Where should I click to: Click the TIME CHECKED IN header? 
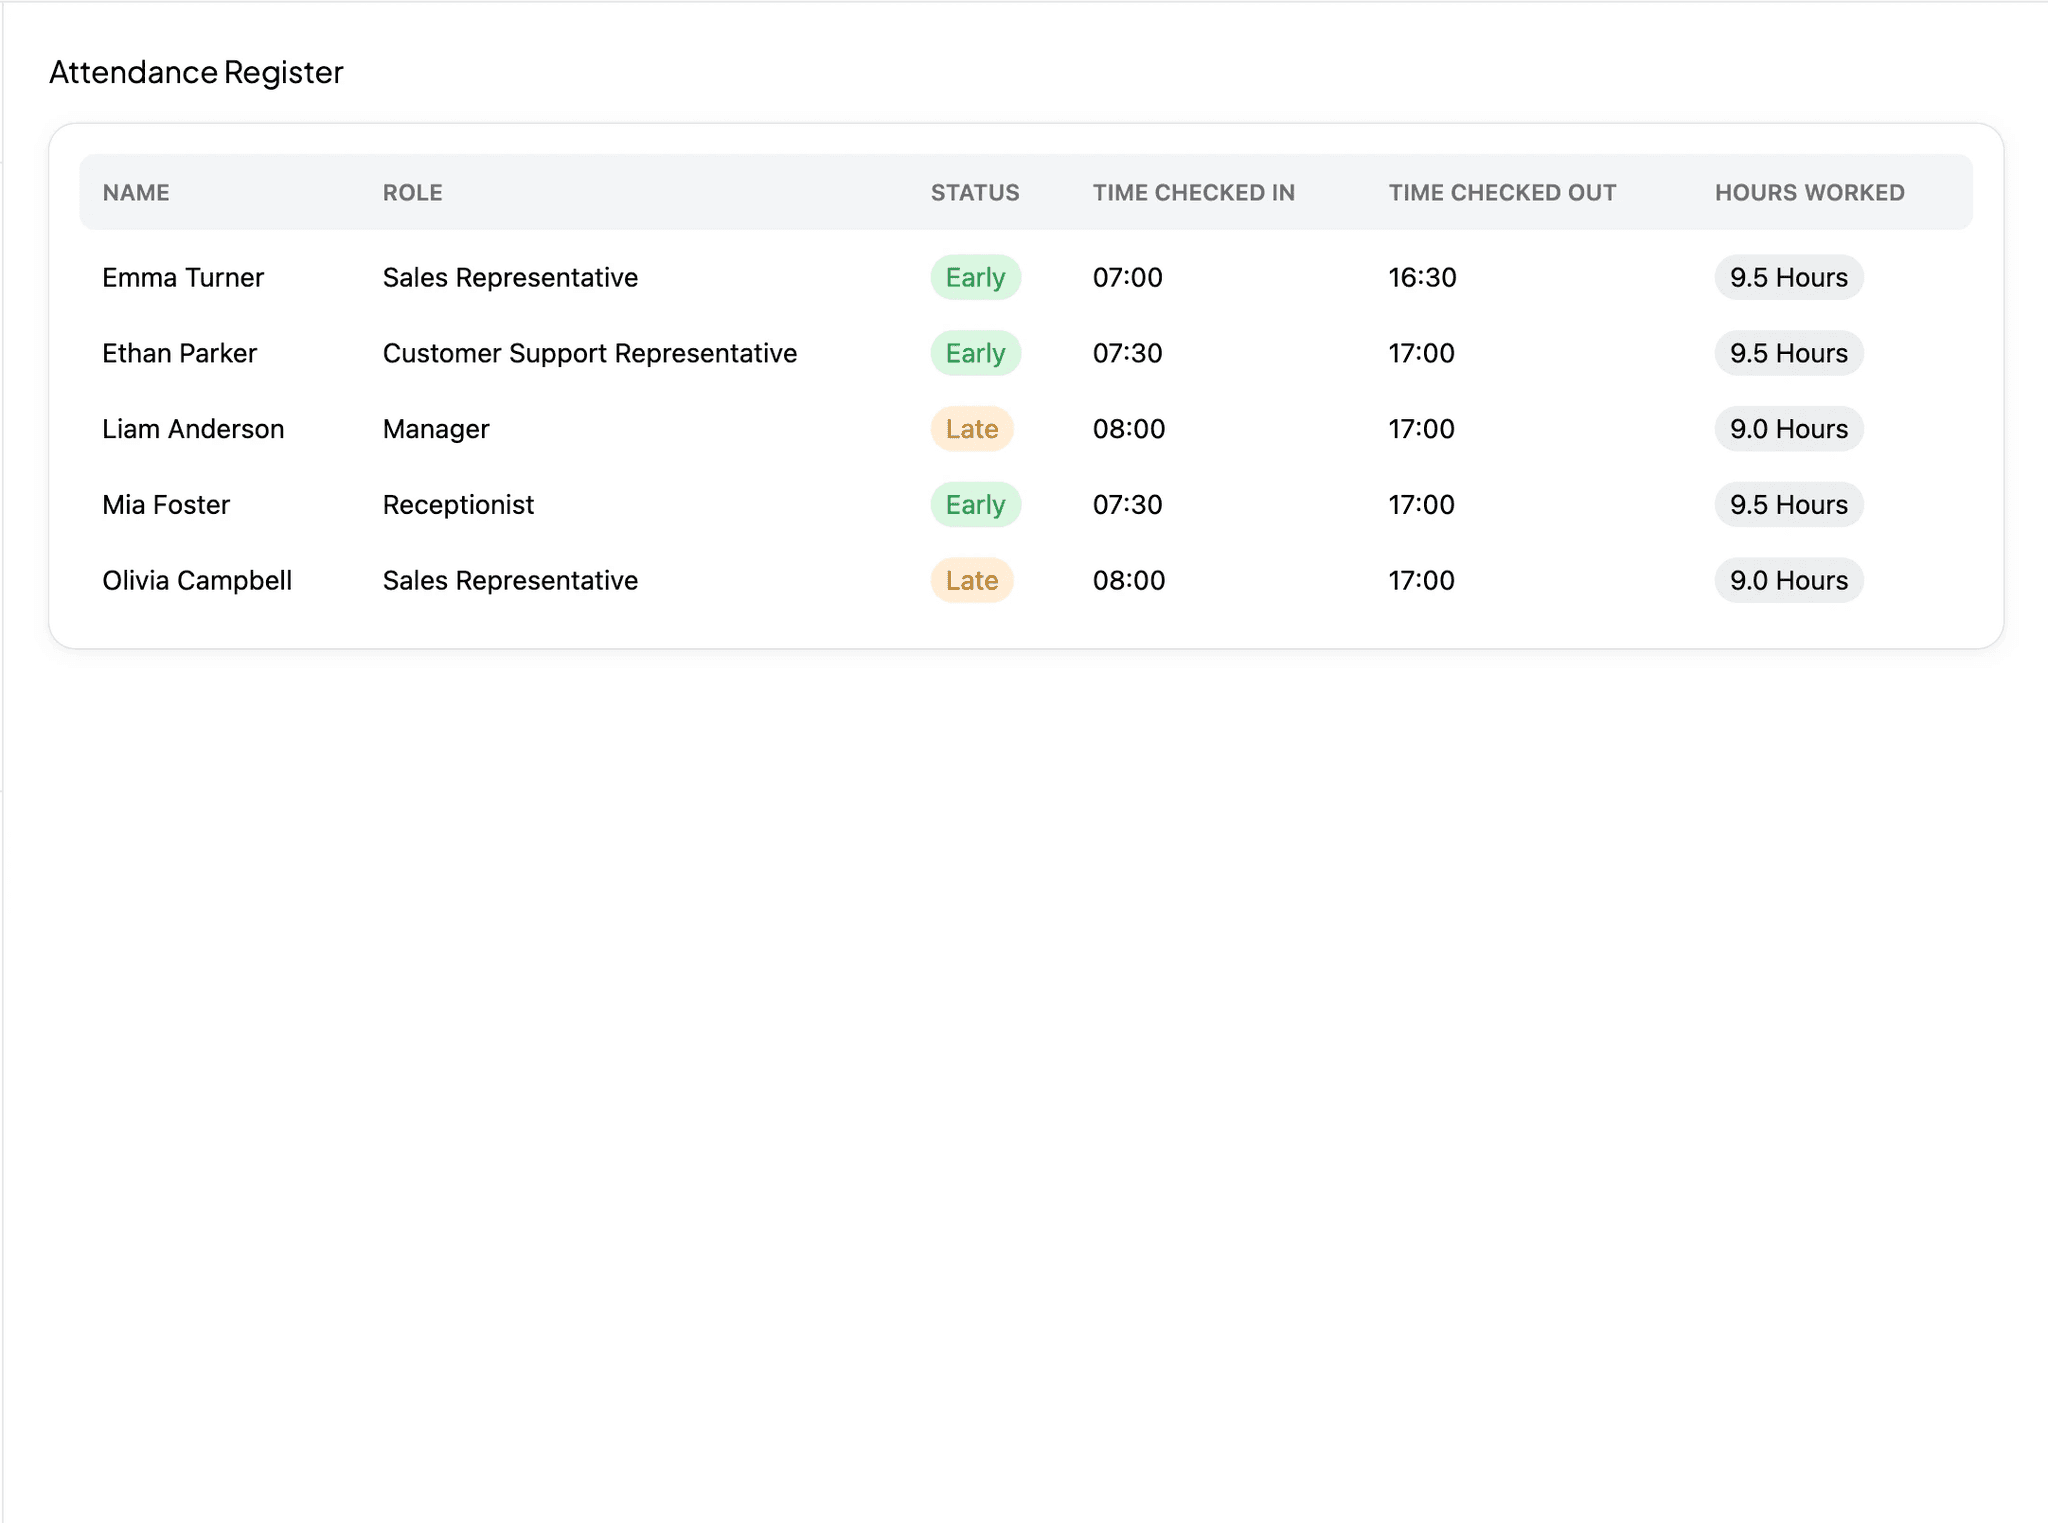click(x=1194, y=192)
